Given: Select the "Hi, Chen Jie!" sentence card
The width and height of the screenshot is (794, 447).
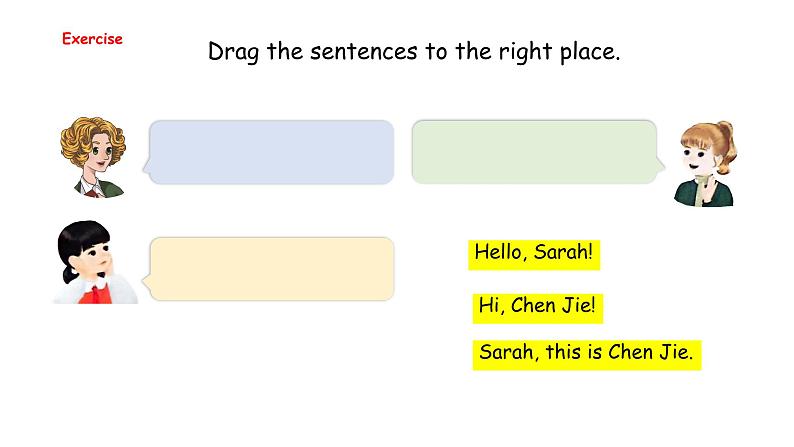Looking at the screenshot, I should coord(538,308).
